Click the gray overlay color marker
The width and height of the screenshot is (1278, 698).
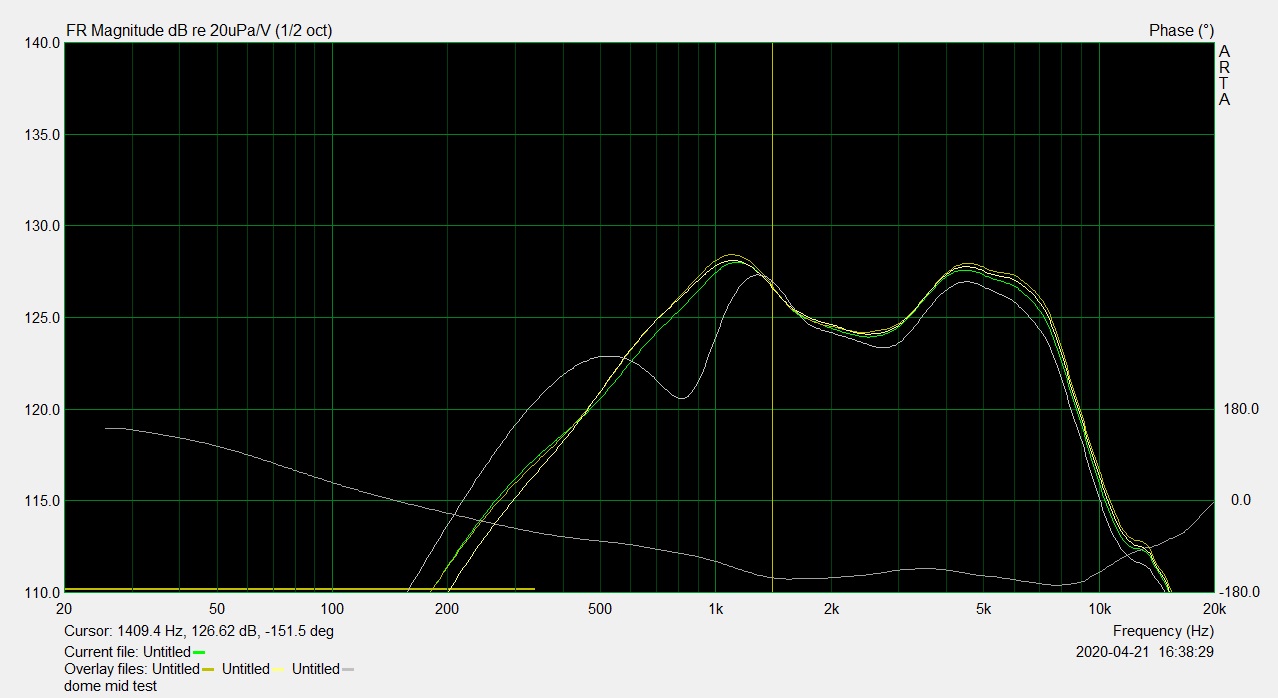click(349, 669)
